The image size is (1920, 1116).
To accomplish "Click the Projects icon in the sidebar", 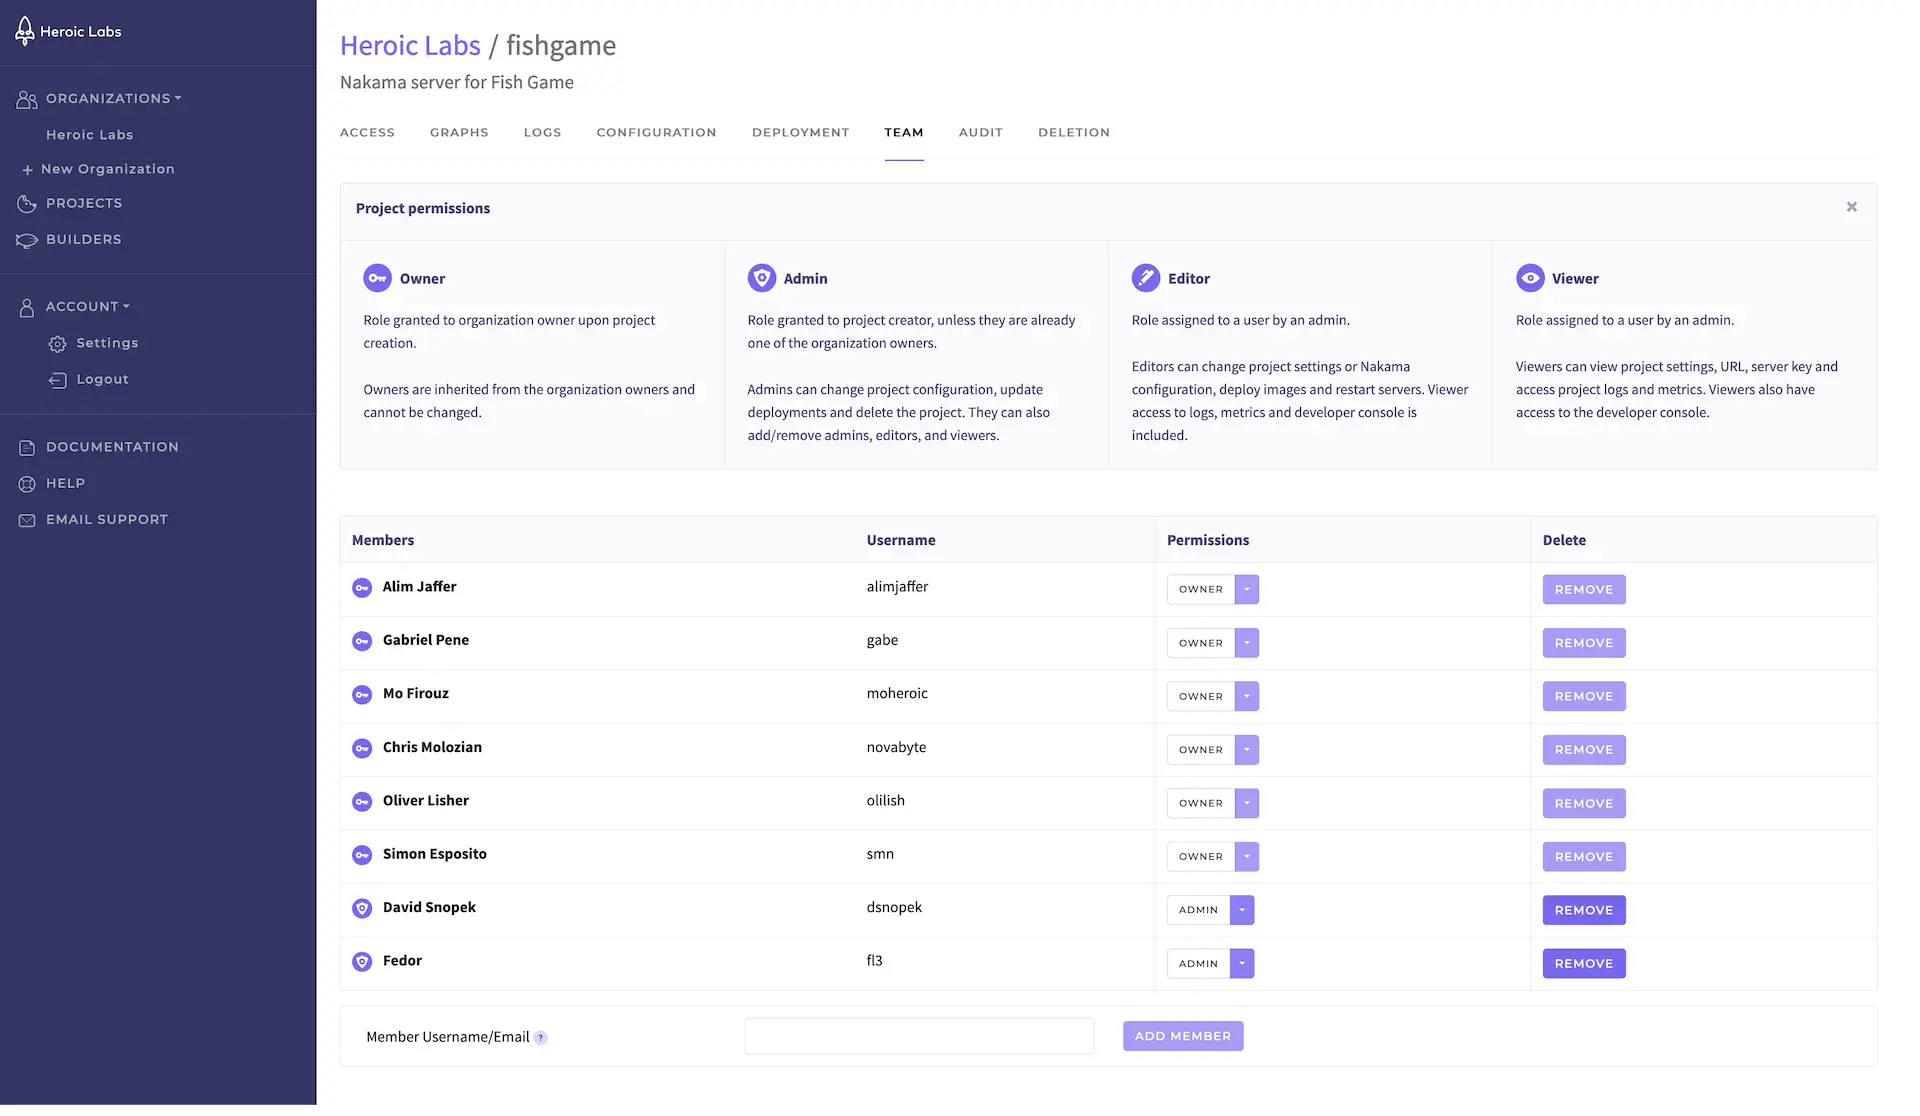I will [25, 203].
